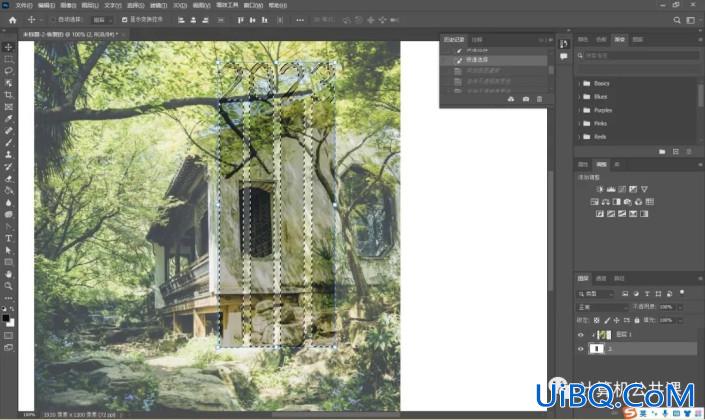The height and width of the screenshot is (420, 705).
Task: Switch to the Layers panel tab
Action: pos(583,279)
